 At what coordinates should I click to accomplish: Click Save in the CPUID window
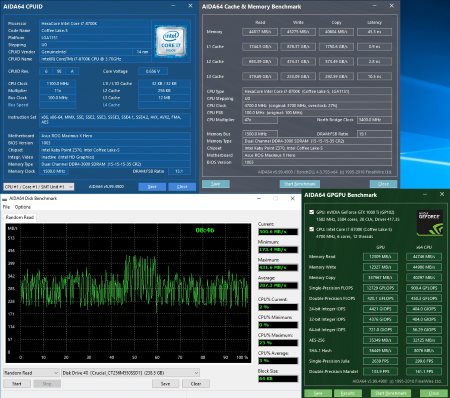pyautogui.click(x=152, y=187)
